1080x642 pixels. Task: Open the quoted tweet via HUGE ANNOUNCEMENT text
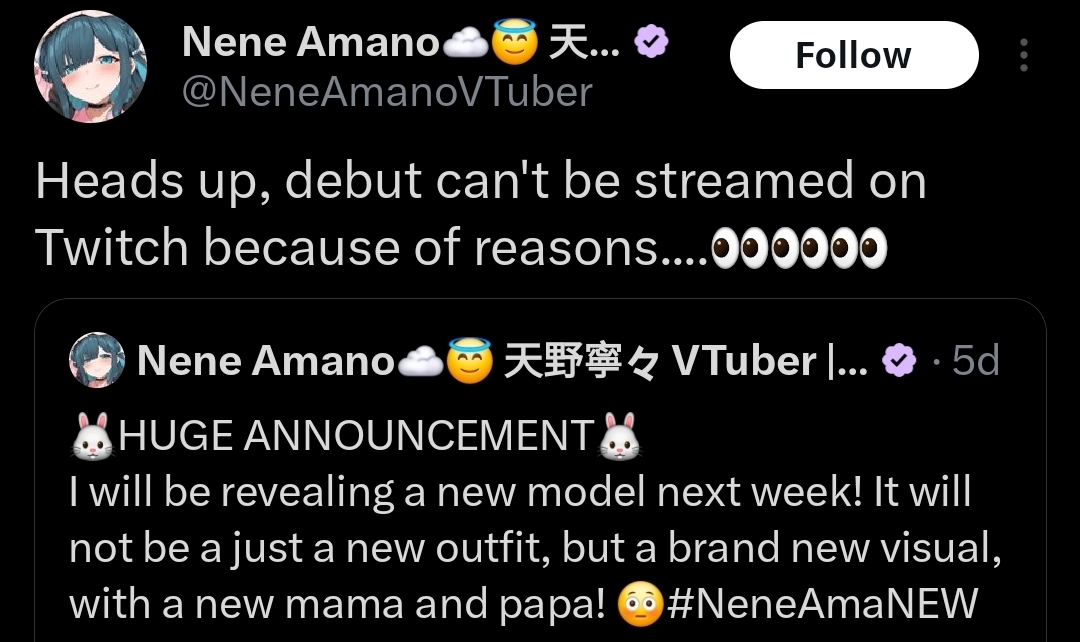click(356, 436)
